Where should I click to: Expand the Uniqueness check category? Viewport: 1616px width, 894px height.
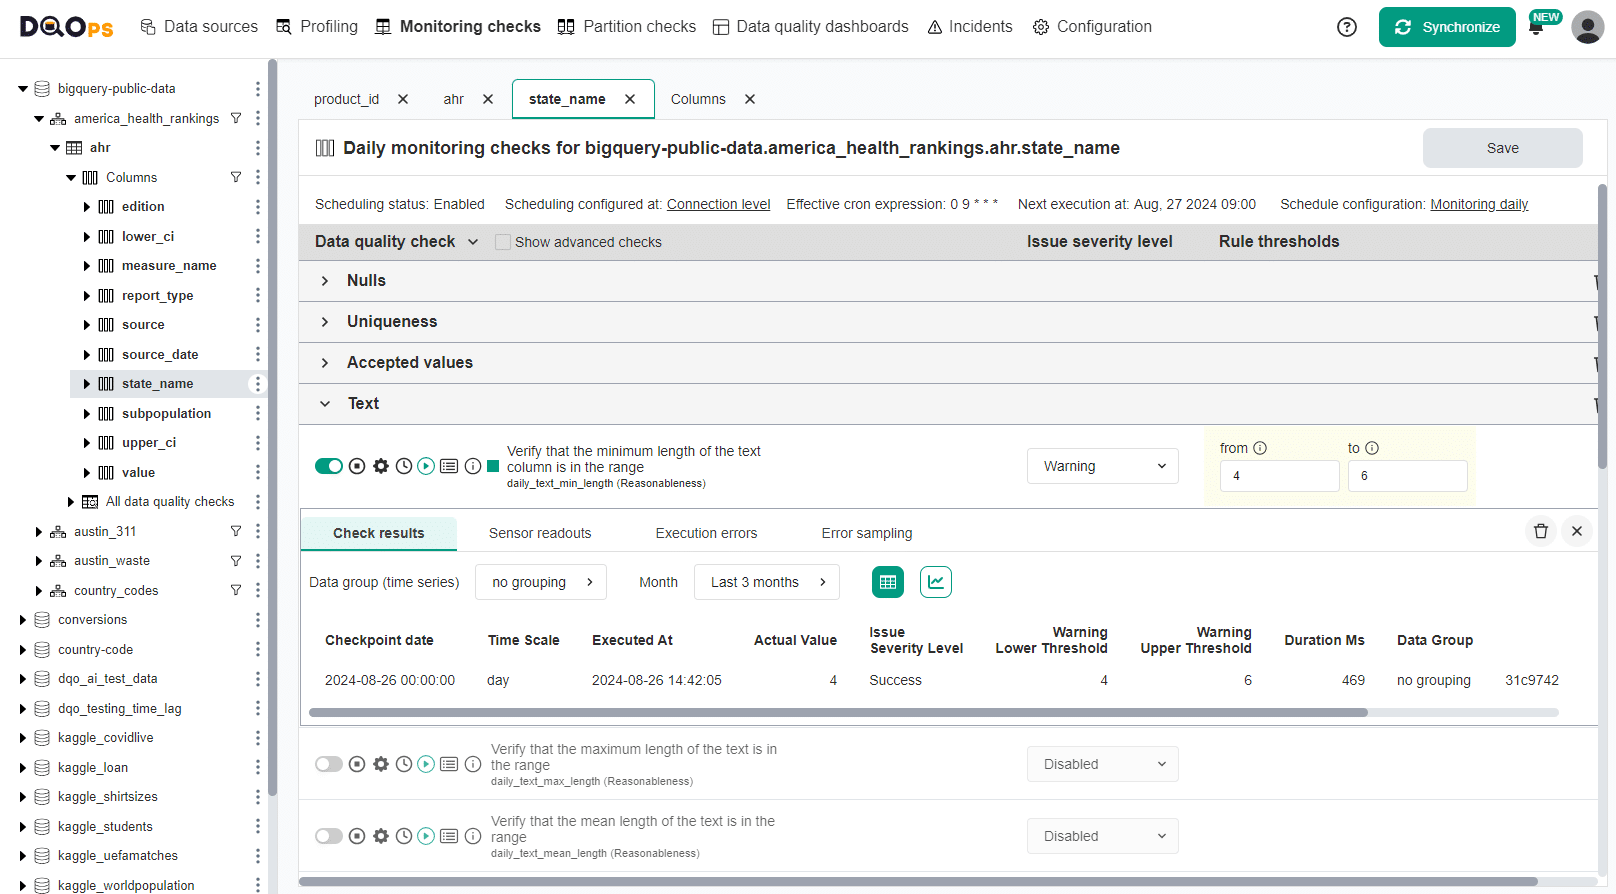[x=325, y=322]
